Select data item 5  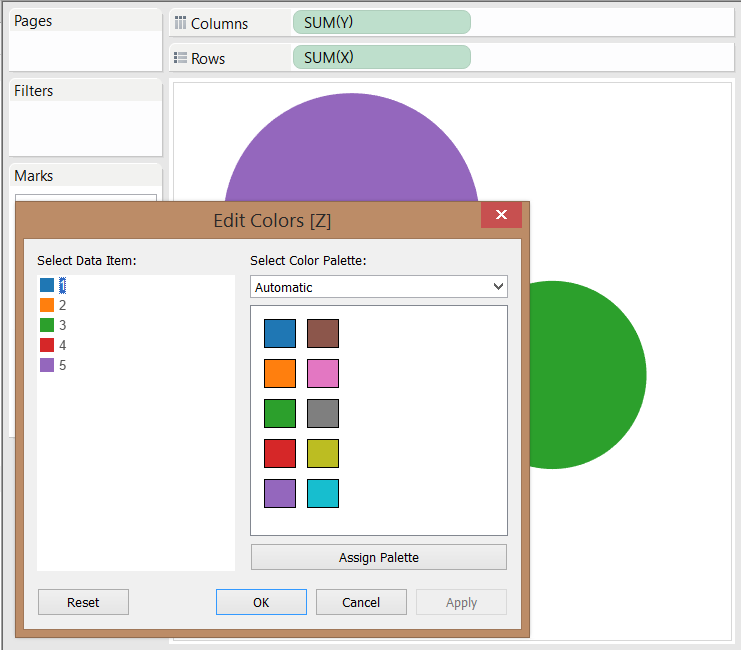pyautogui.click(x=53, y=365)
